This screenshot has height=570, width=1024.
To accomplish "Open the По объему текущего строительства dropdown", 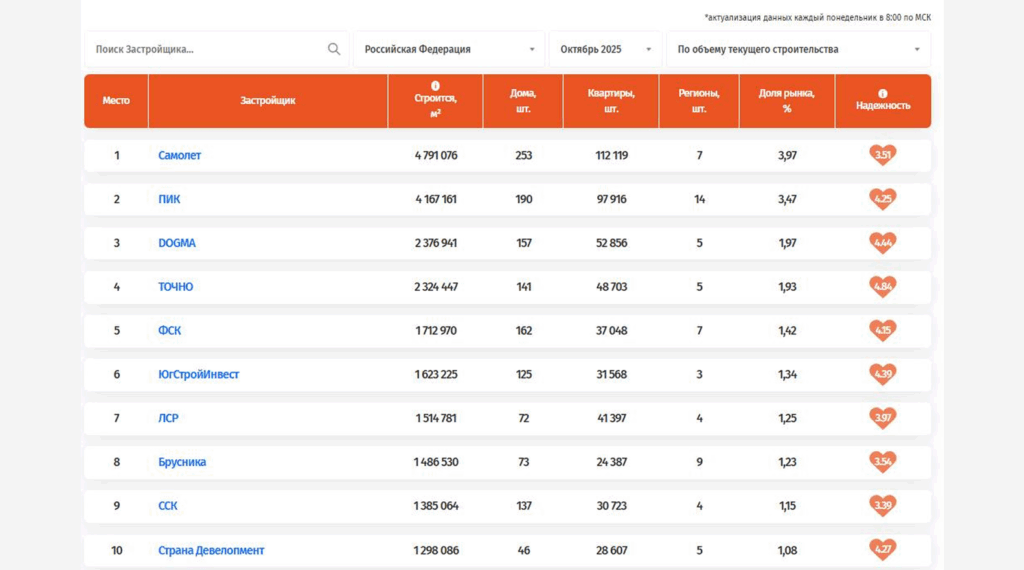I will click(798, 49).
